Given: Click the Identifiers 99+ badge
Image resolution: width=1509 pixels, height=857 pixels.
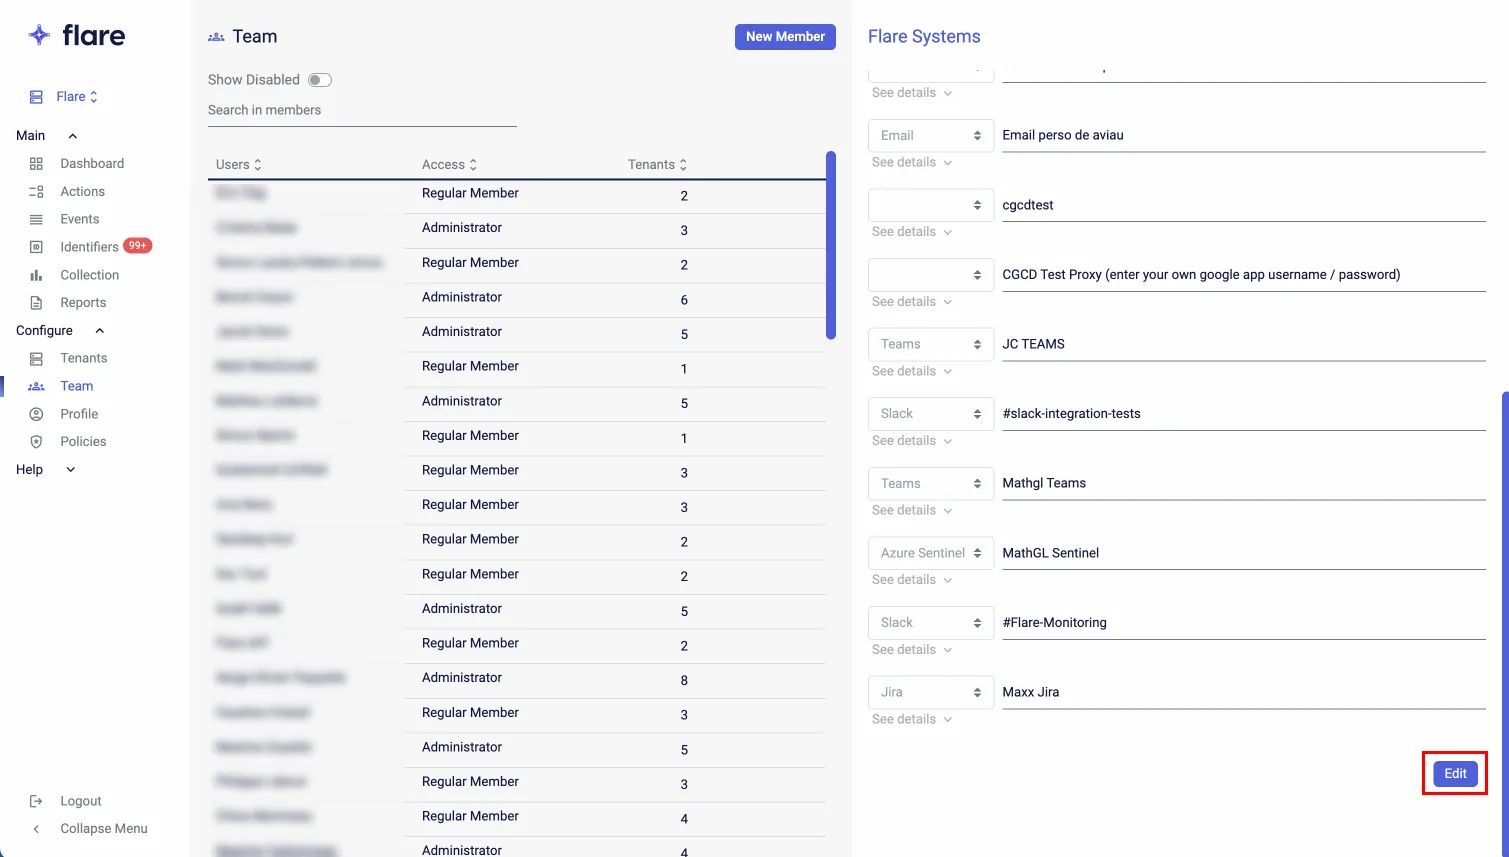Looking at the screenshot, I should point(138,245).
